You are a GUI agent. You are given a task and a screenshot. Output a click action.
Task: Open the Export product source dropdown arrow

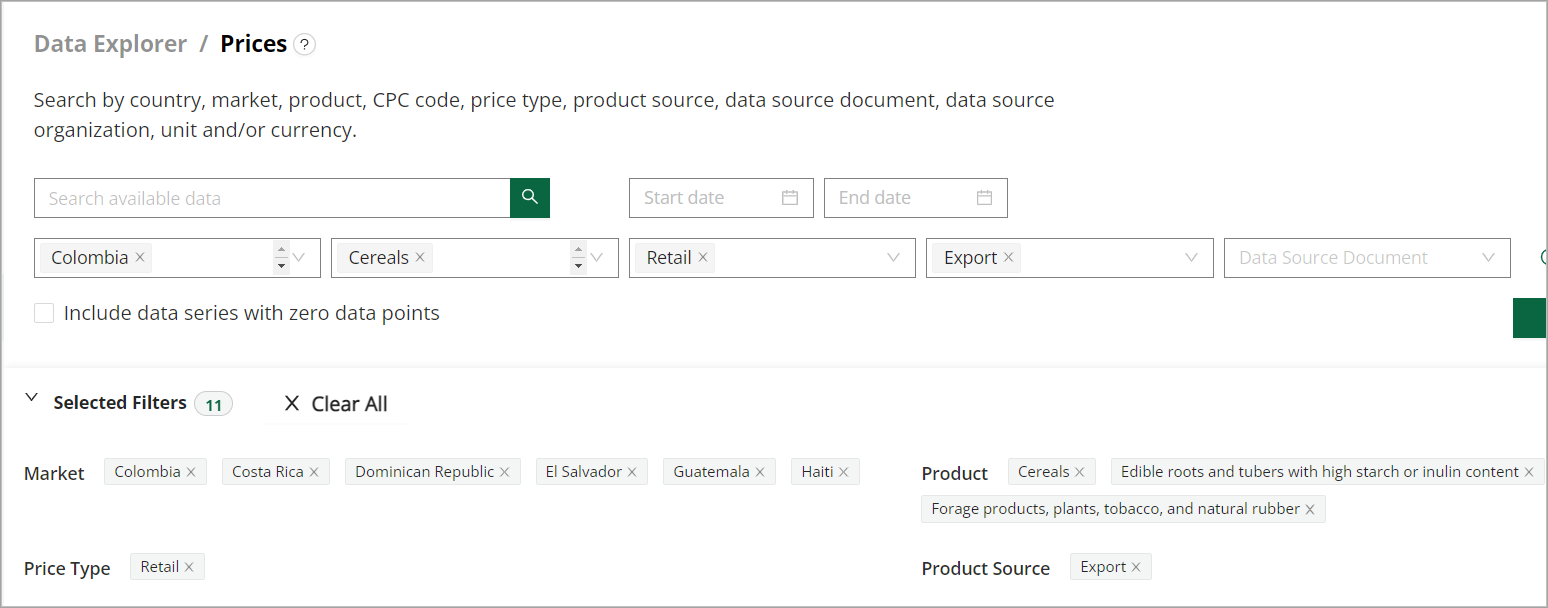click(1191, 258)
